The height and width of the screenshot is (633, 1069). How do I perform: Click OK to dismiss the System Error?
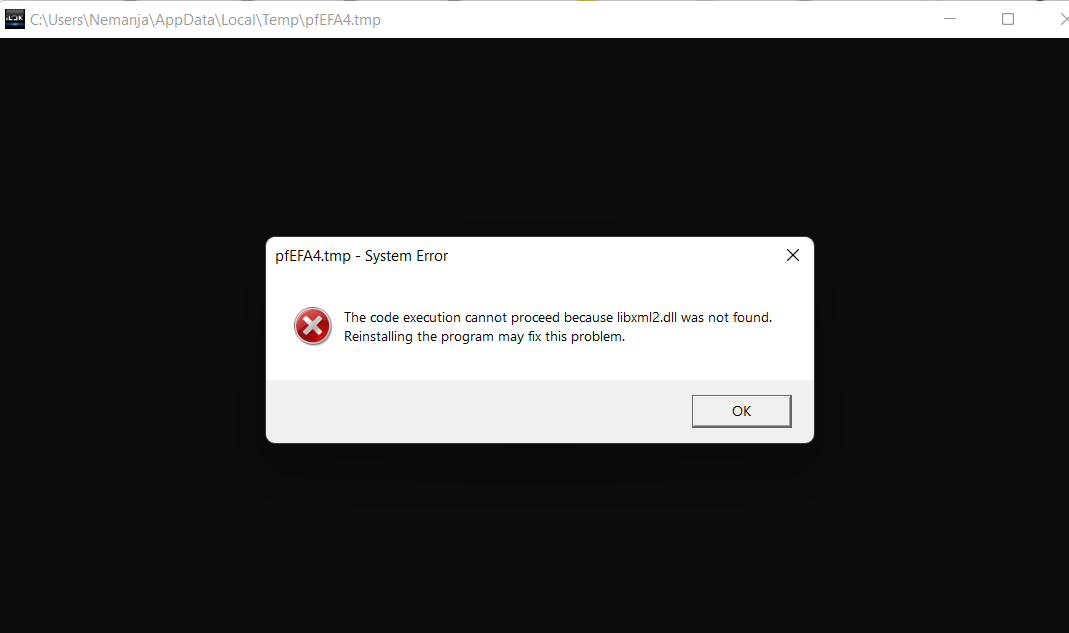(741, 411)
